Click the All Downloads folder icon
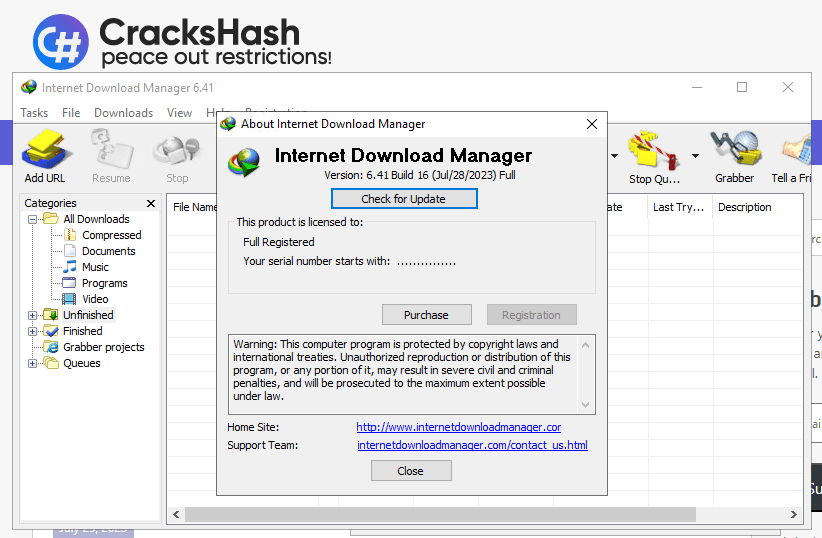822x538 pixels. point(51,219)
